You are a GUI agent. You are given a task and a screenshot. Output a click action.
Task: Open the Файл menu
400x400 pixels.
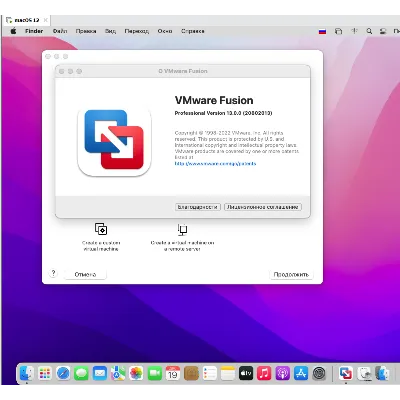pos(60,31)
